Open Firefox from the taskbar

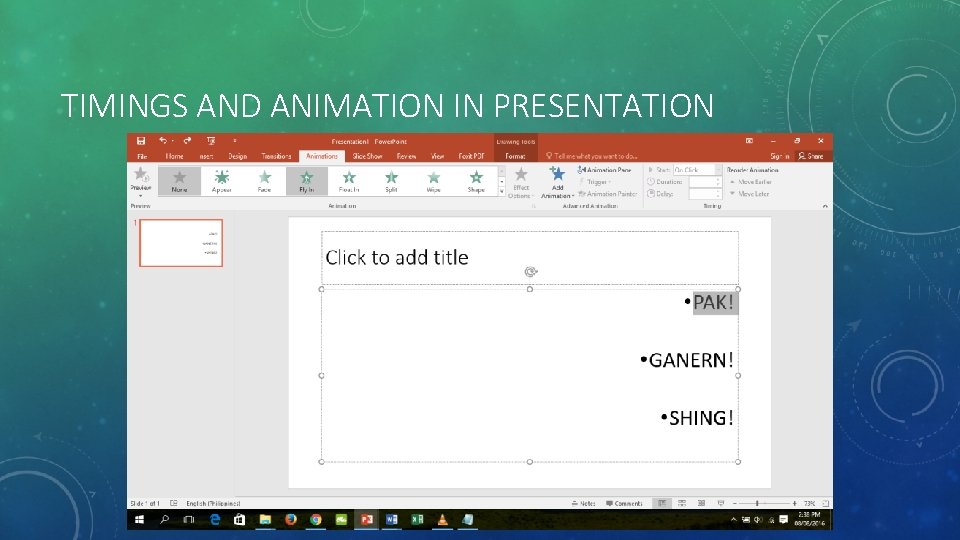click(x=290, y=520)
